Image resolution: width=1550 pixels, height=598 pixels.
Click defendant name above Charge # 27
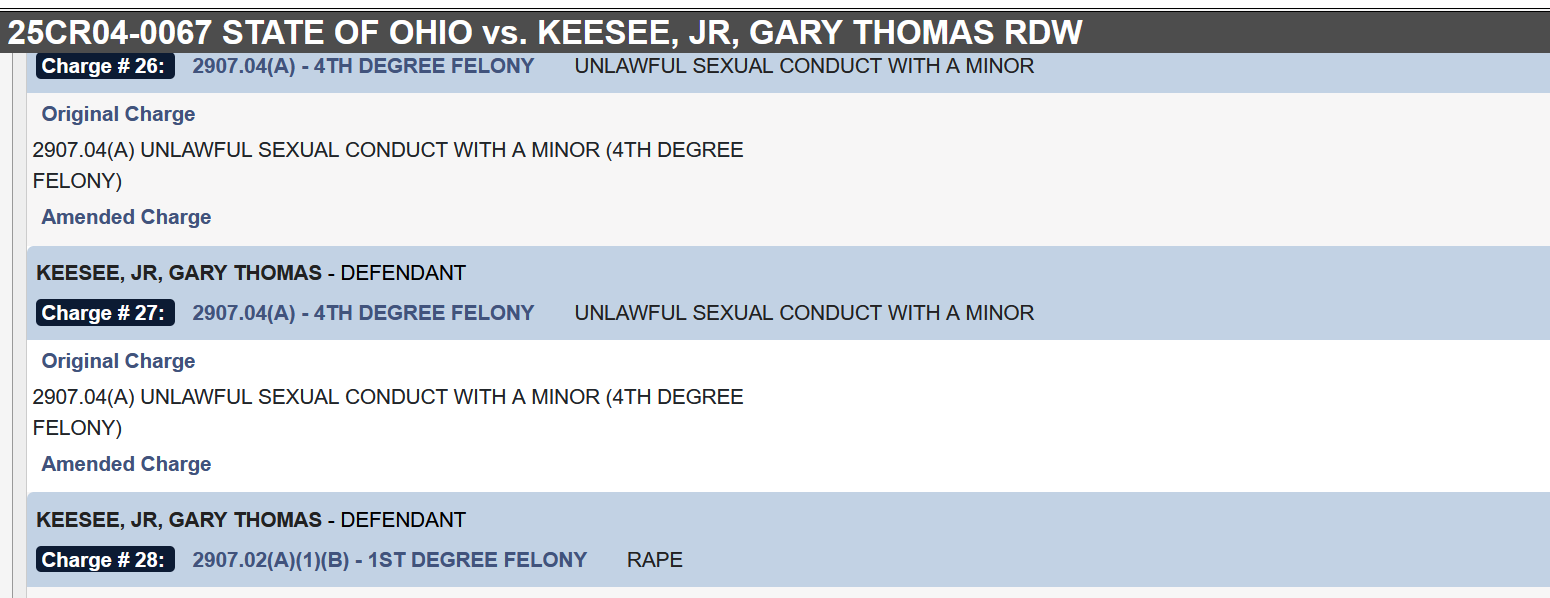179,272
